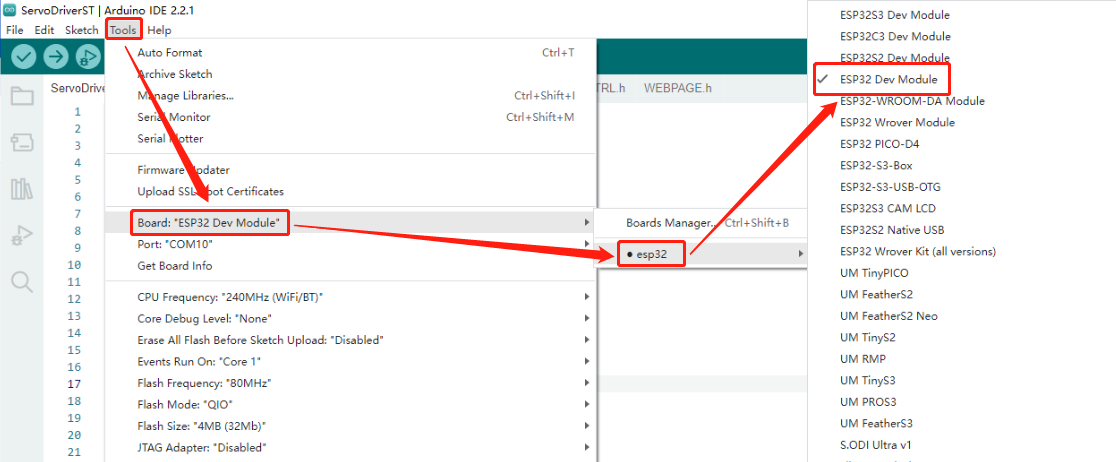Click the Verify checkmark button
Screen dimensions: 1116x462
coord(23,56)
